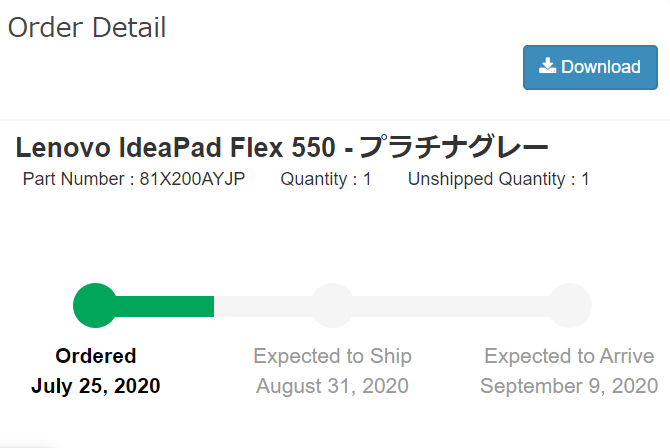This screenshot has width=670, height=448.
Task: Click the Order Detail heading
Action: coord(87,27)
